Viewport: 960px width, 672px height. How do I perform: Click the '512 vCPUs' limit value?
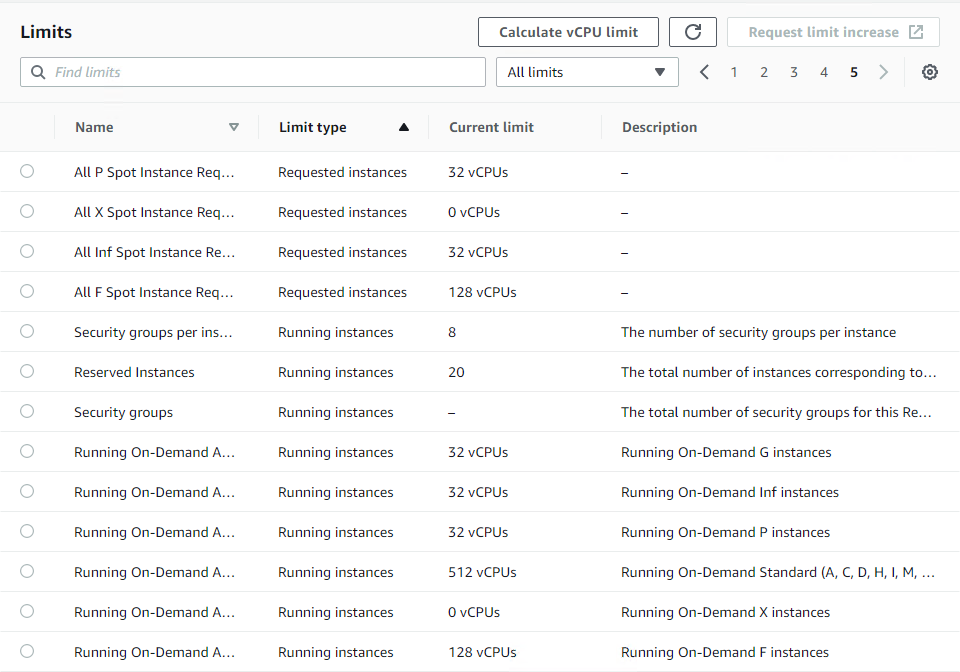482,572
